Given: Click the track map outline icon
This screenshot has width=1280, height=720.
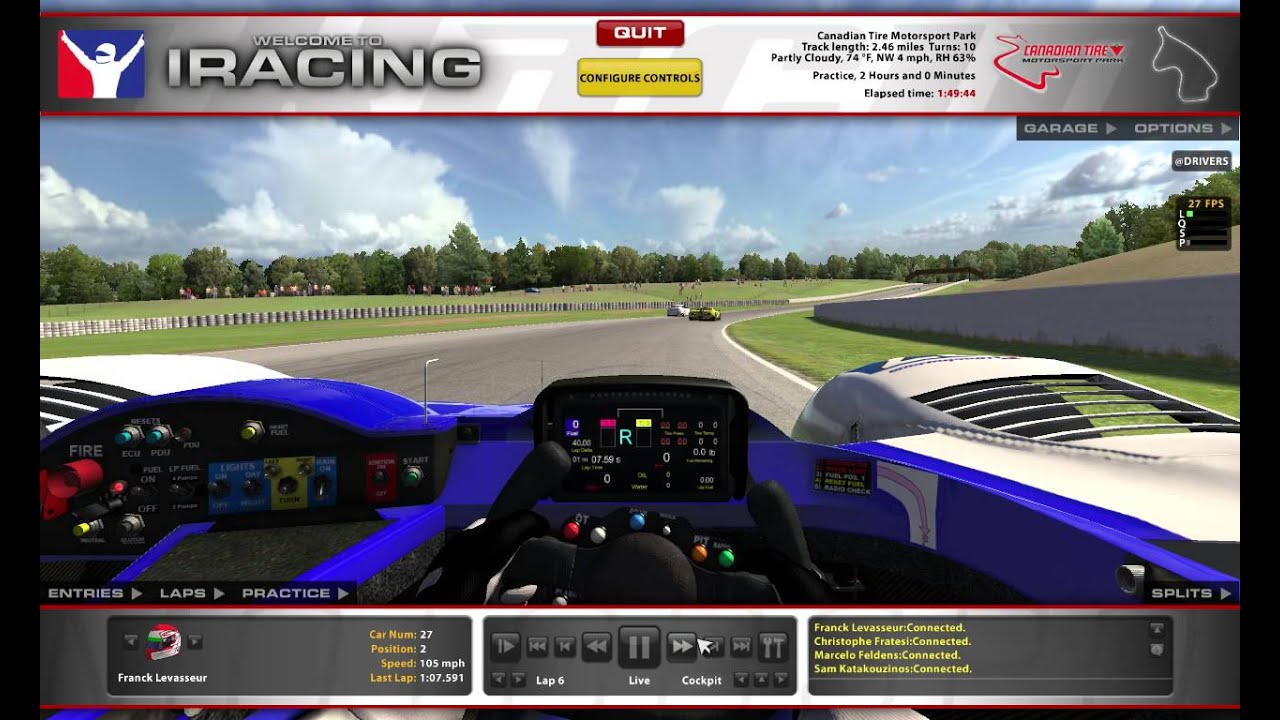Looking at the screenshot, I should (x=1185, y=64).
